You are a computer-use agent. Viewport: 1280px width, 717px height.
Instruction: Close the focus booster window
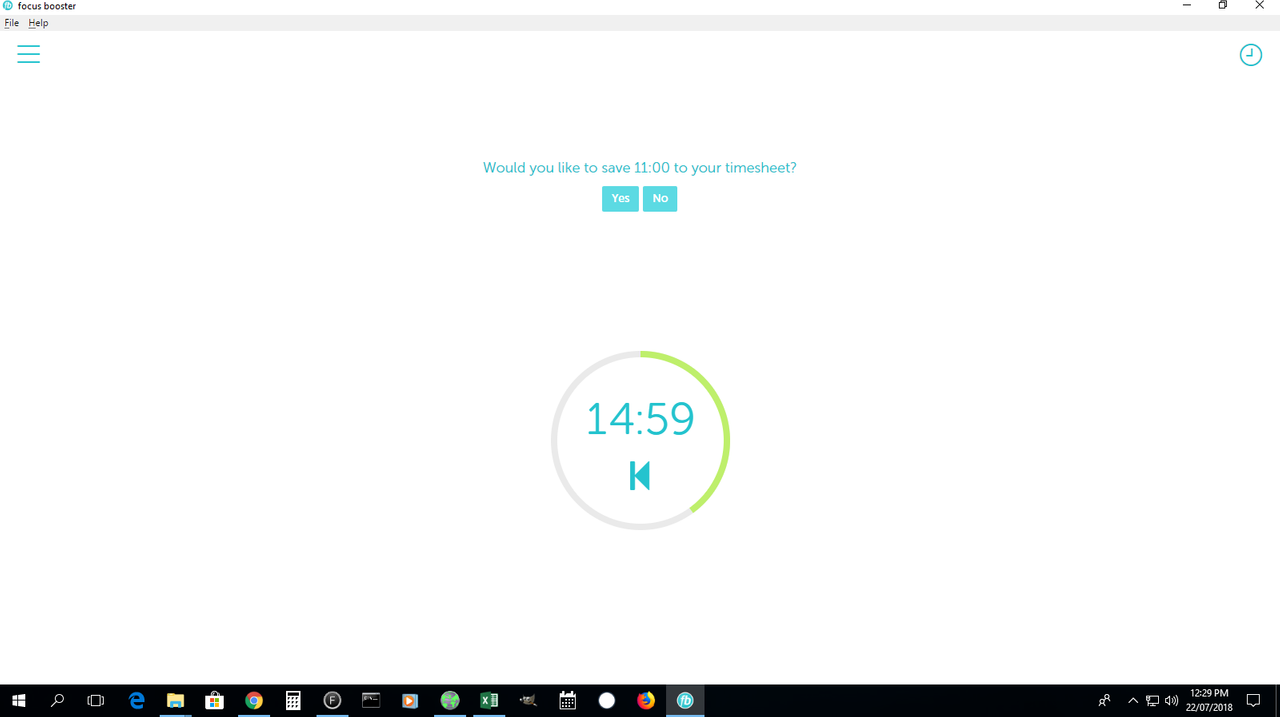1260,6
